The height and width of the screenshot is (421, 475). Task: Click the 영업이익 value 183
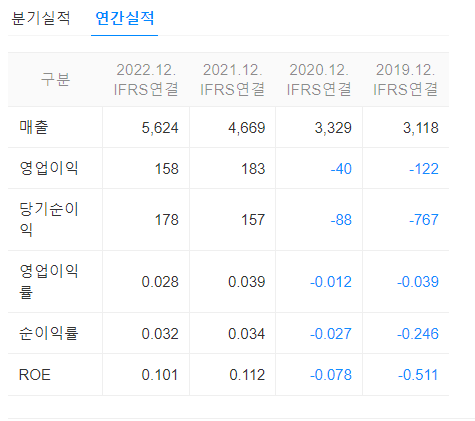pos(253,169)
